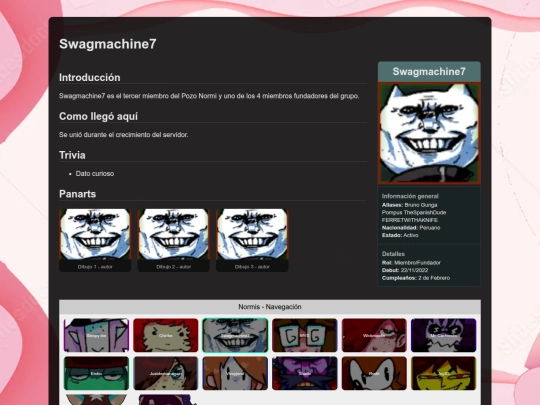Viewport: 540px width, 405px height.
Task: Click the Dibujo 1 - autor caption
Action: [x=95, y=267]
